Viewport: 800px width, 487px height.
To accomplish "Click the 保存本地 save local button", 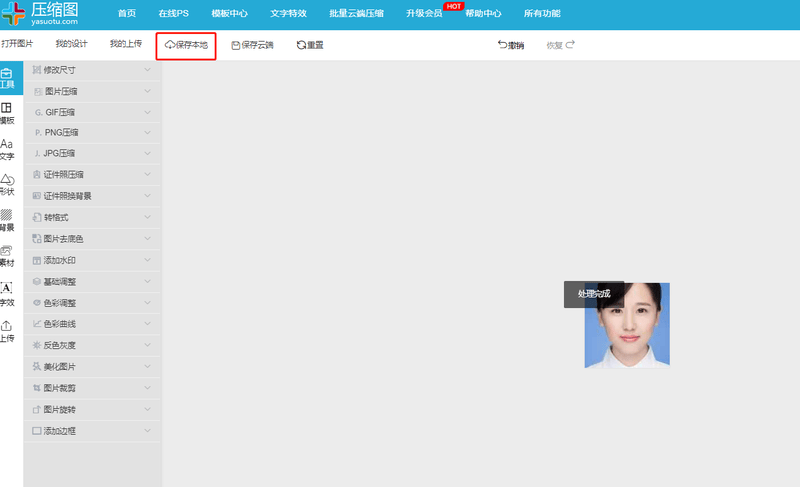I will pos(186,46).
